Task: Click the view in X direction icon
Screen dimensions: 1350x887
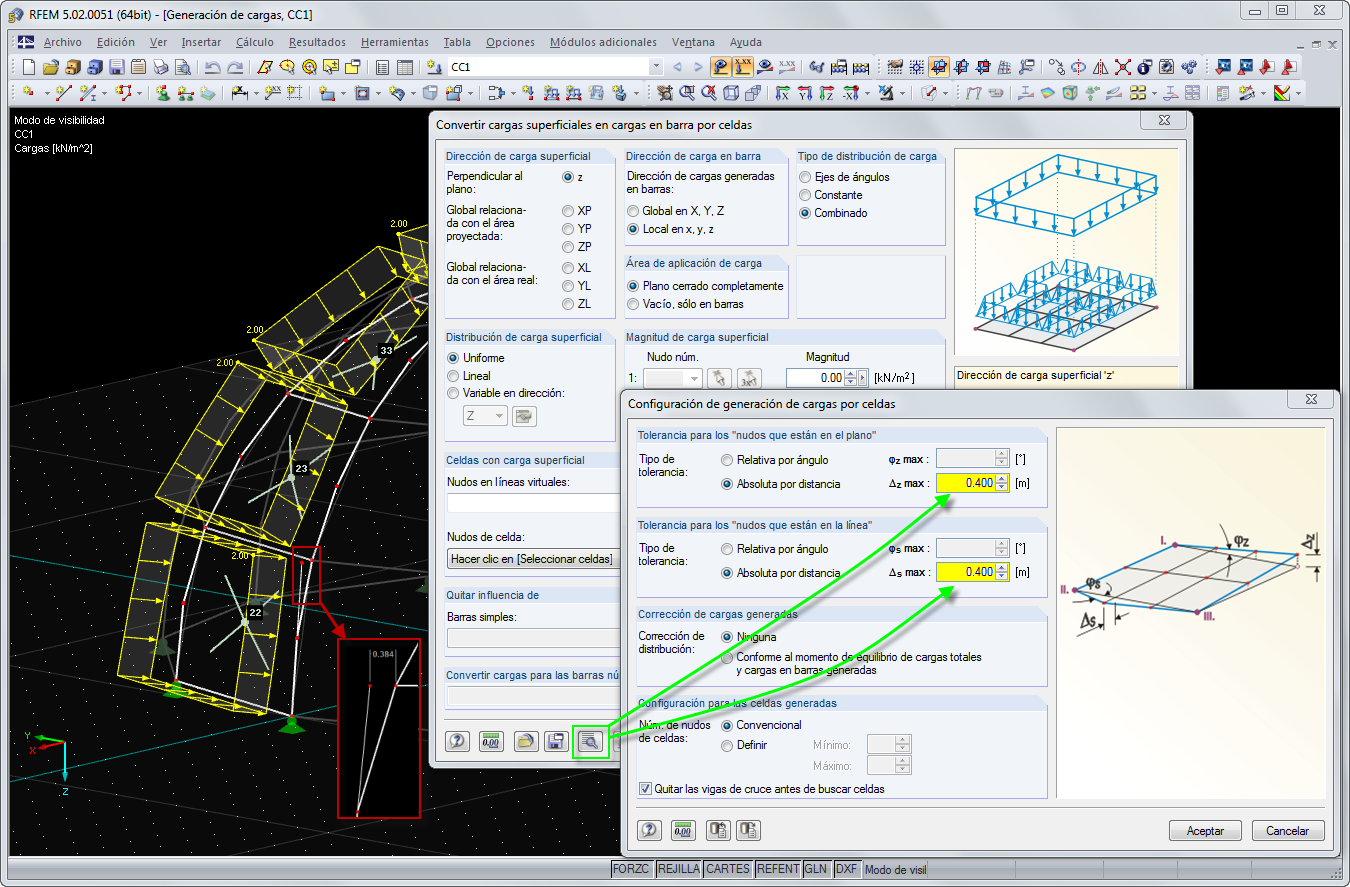Action: pyautogui.click(x=782, y=94)
